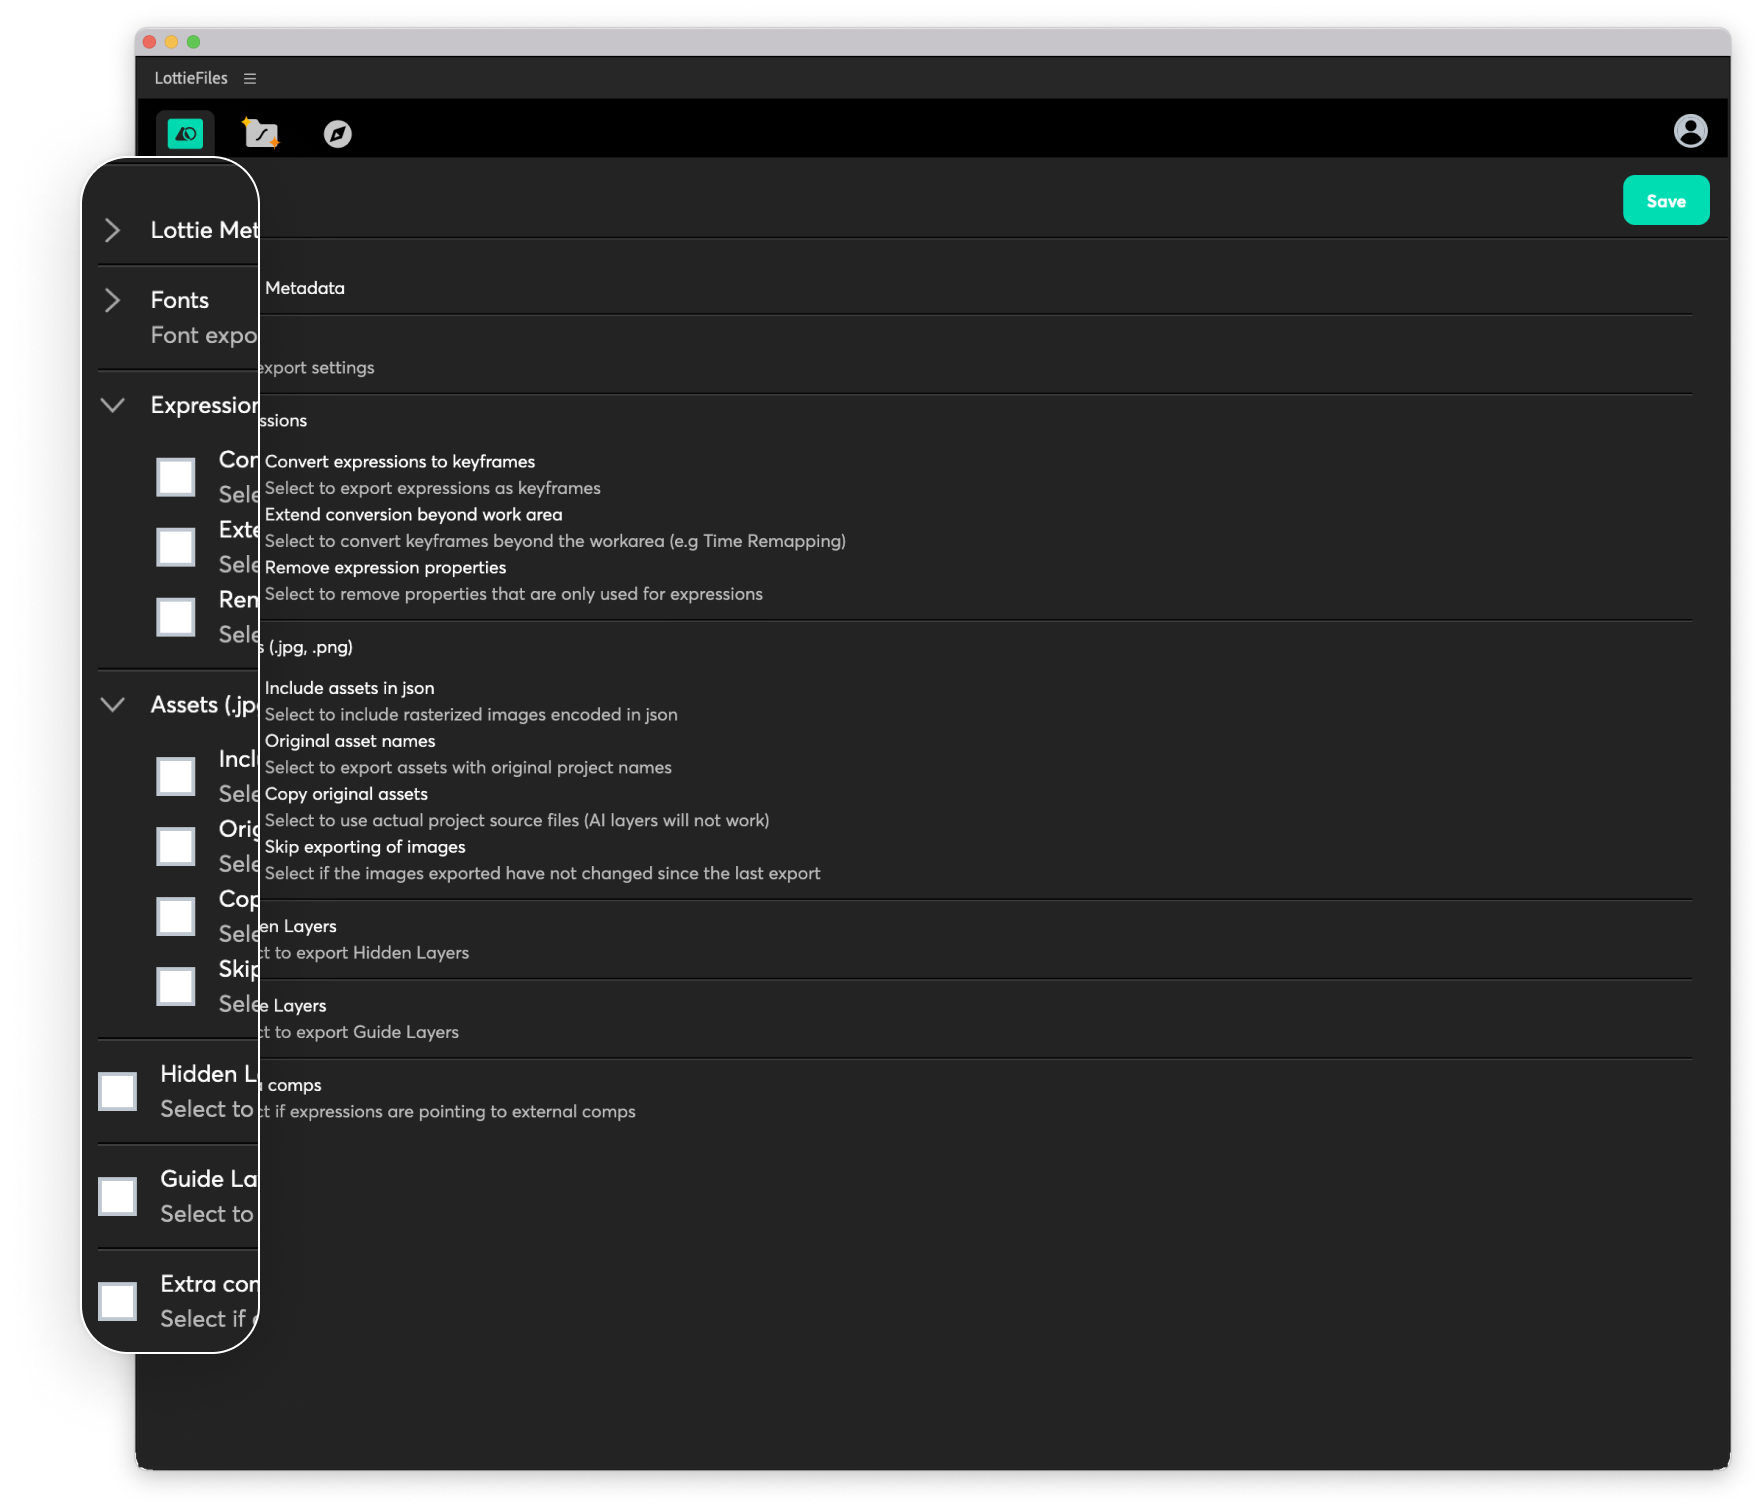
Task: Select the Copy original assets option text
Action: [x=346, y=794]
